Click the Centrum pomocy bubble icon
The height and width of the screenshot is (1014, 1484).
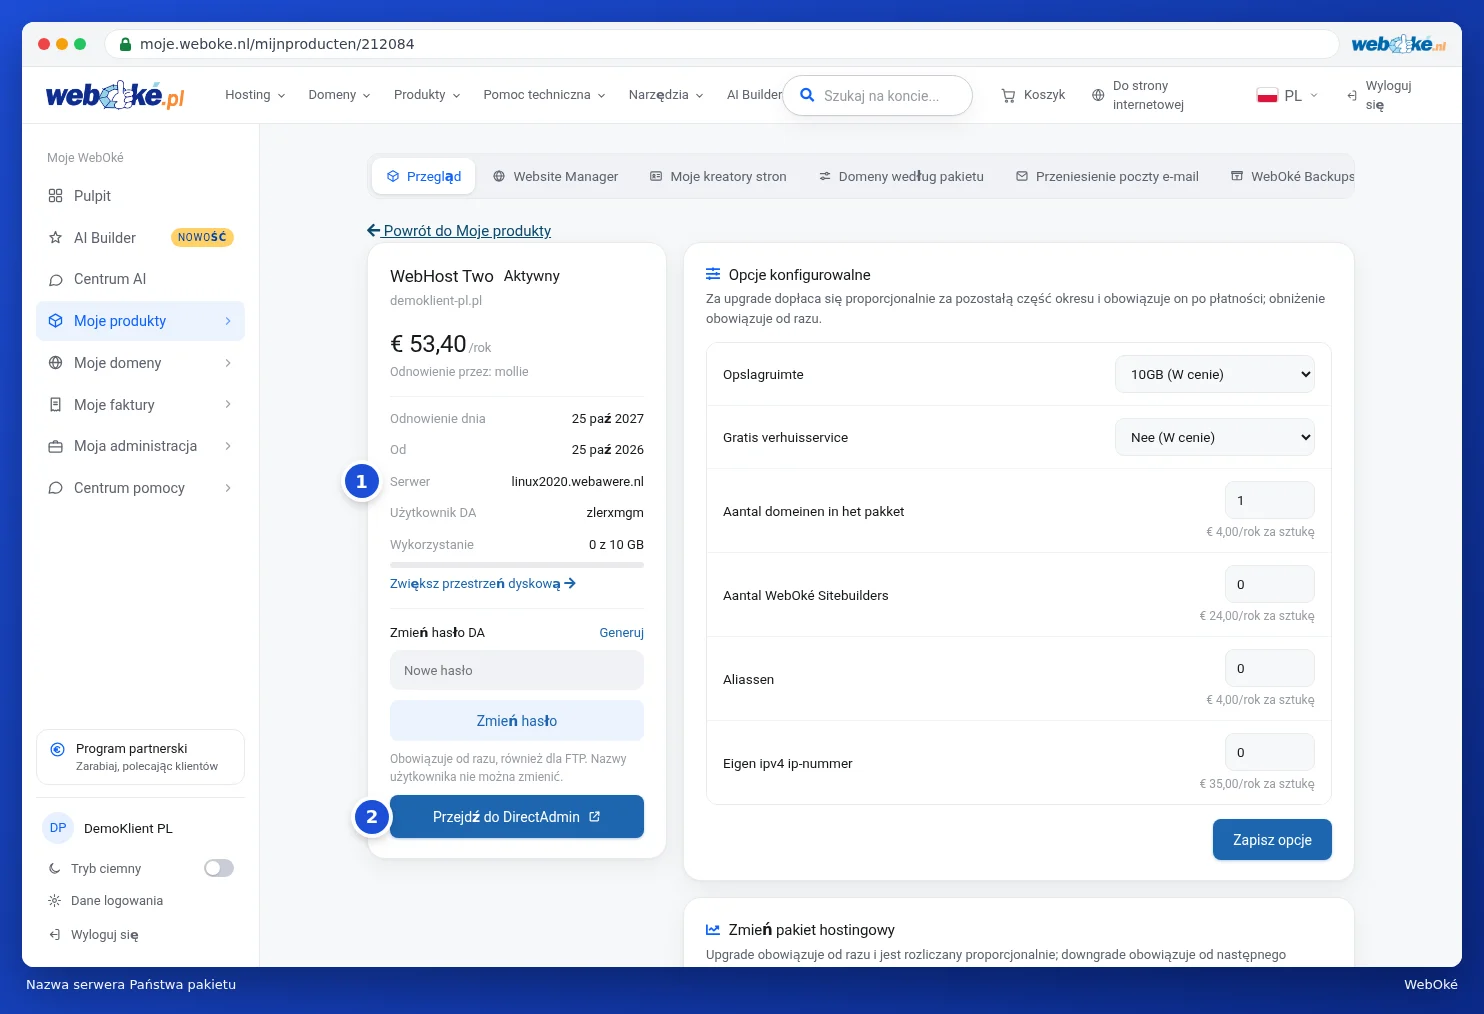tap(55, 488)
